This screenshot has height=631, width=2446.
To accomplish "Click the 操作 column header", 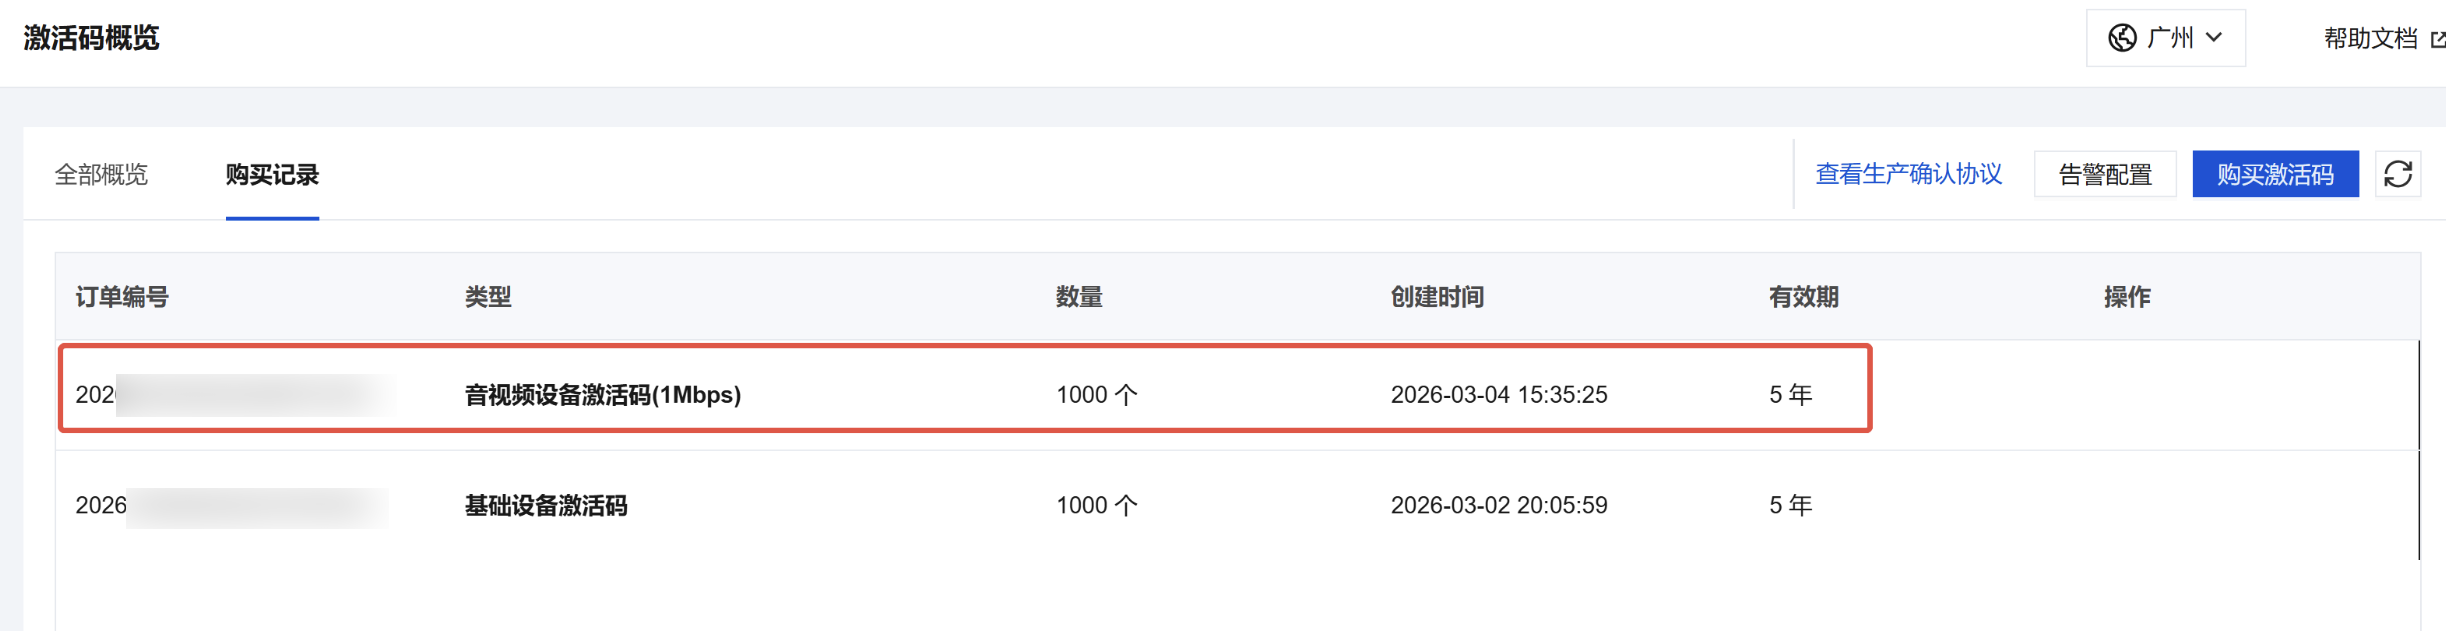I will [x=2127, y=297].
